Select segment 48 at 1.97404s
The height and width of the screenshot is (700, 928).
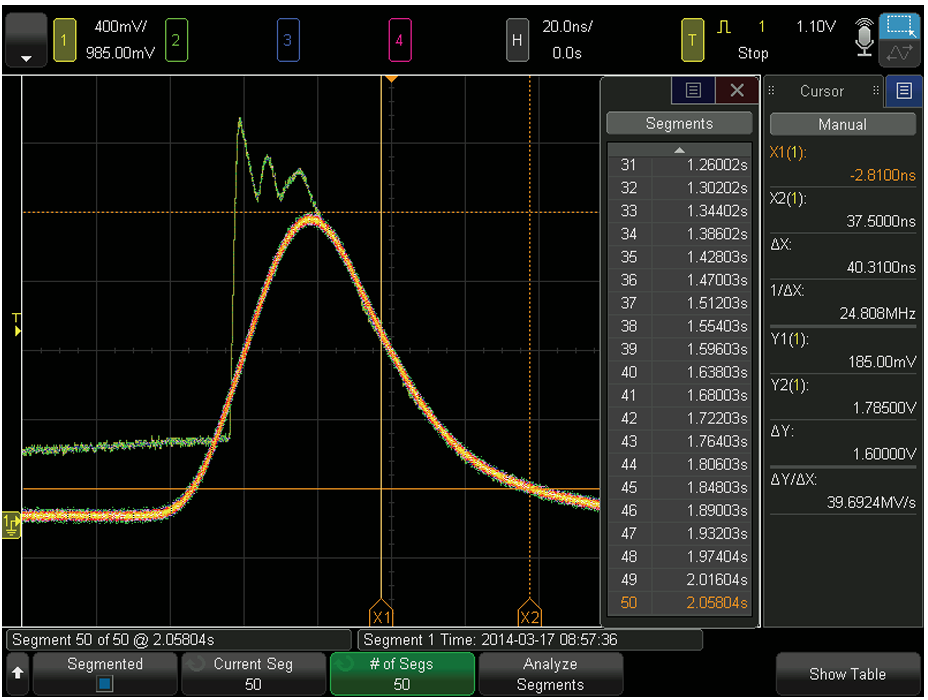click(679, 557)
